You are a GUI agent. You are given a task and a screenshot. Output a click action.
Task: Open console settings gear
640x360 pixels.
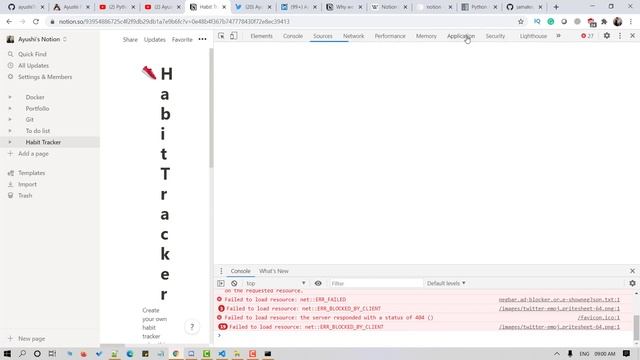(632, 283)
